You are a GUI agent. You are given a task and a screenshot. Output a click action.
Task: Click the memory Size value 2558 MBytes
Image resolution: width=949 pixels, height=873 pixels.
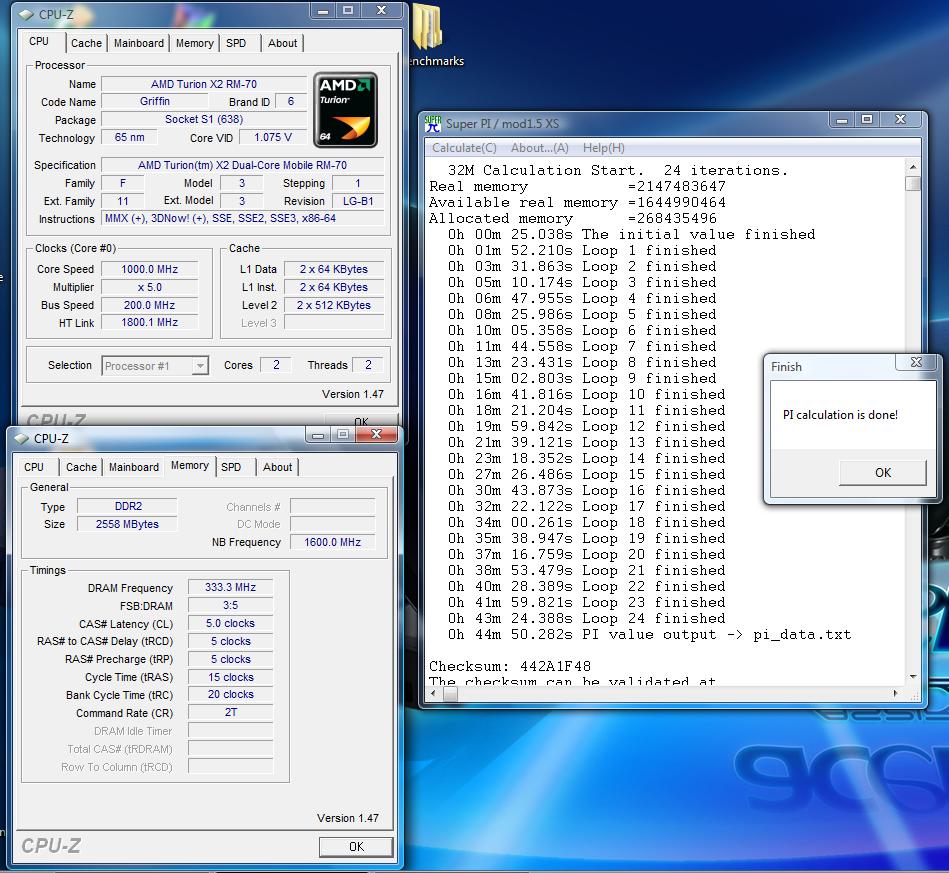pyautogui.click(x=128, y=524)
